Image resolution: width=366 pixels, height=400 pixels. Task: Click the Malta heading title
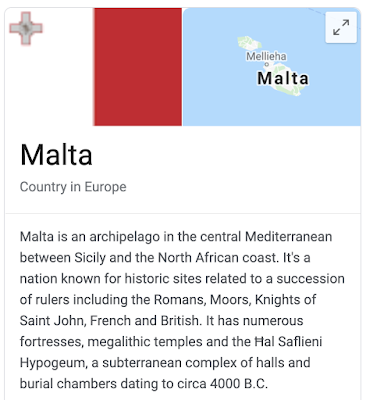(56, 155)
